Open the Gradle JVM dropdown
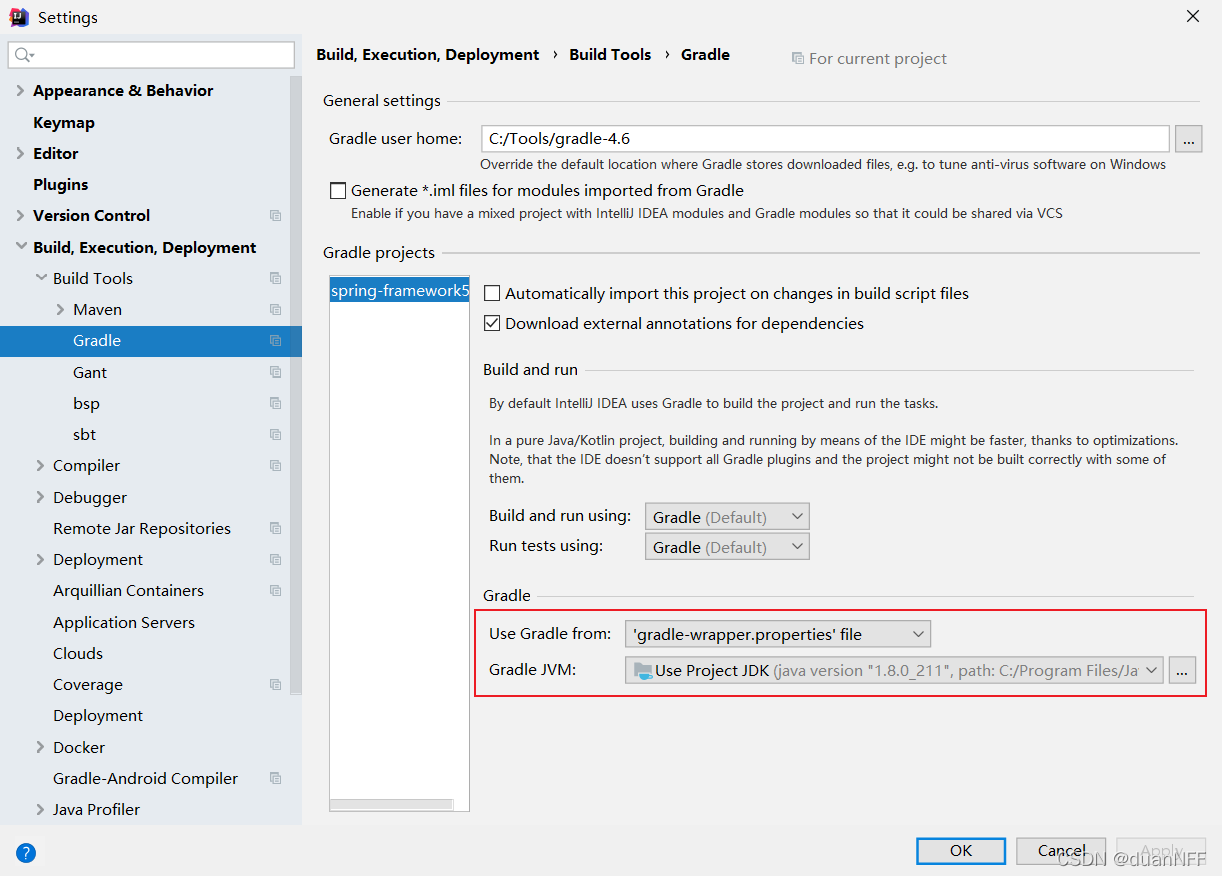Screen dimensions: 1222x876 click(x=894, y=670)
